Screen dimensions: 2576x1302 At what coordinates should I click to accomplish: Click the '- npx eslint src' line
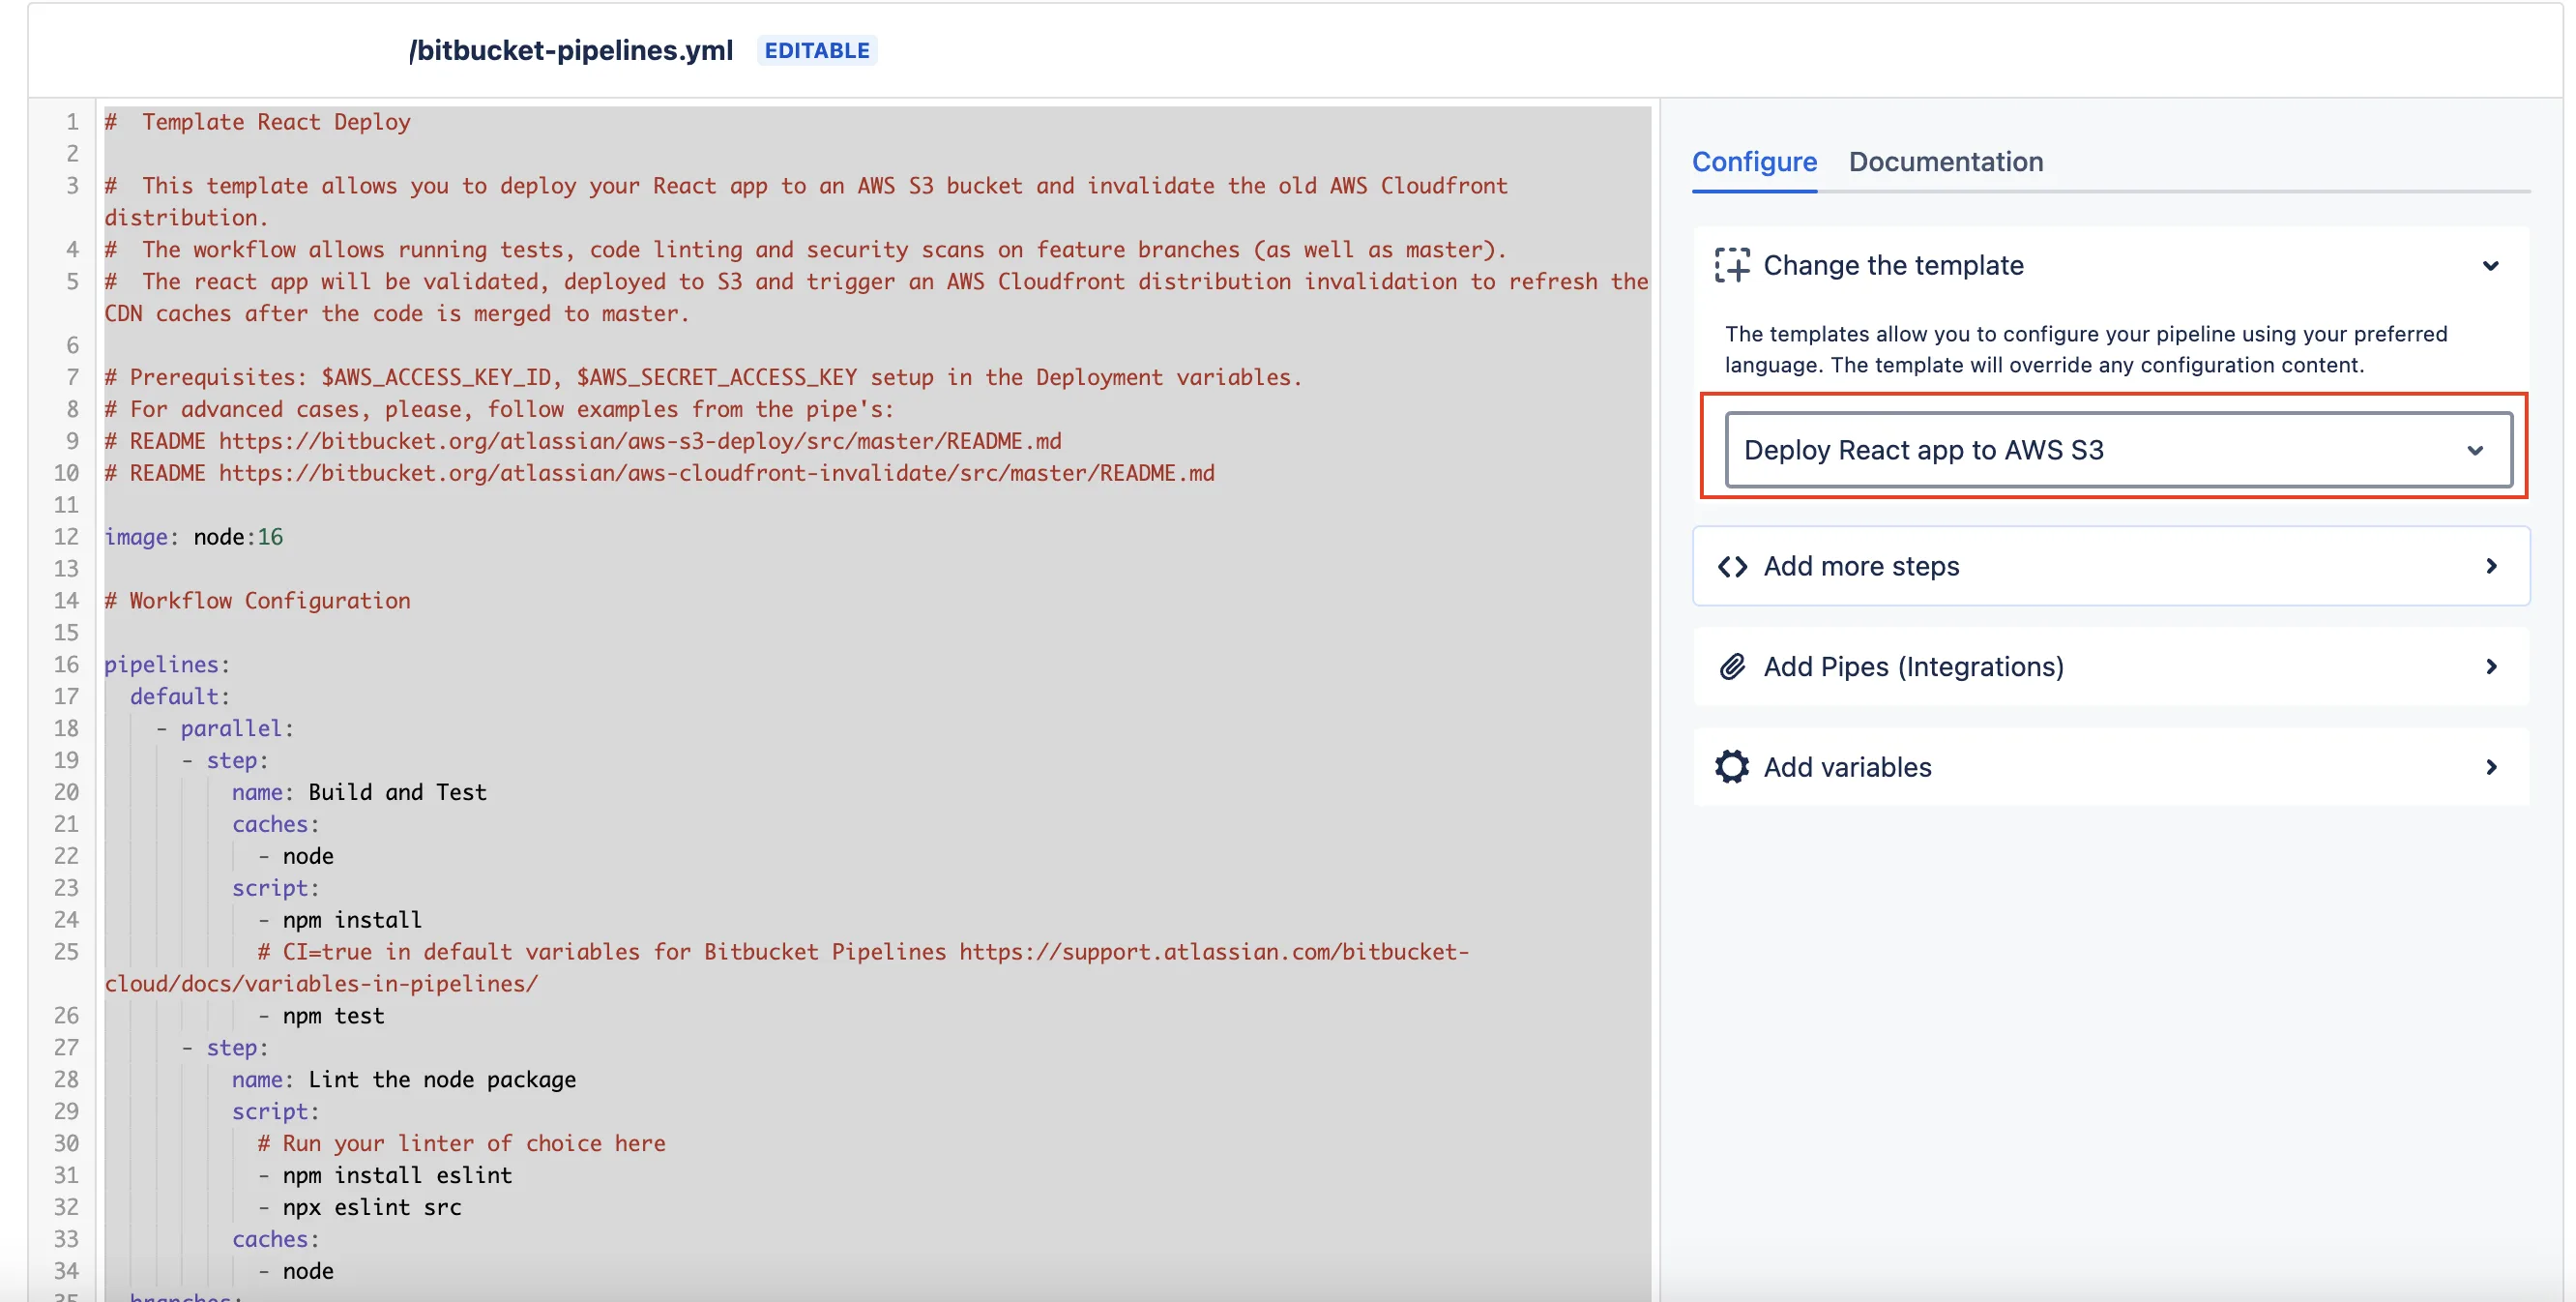tap(360, 1208)
